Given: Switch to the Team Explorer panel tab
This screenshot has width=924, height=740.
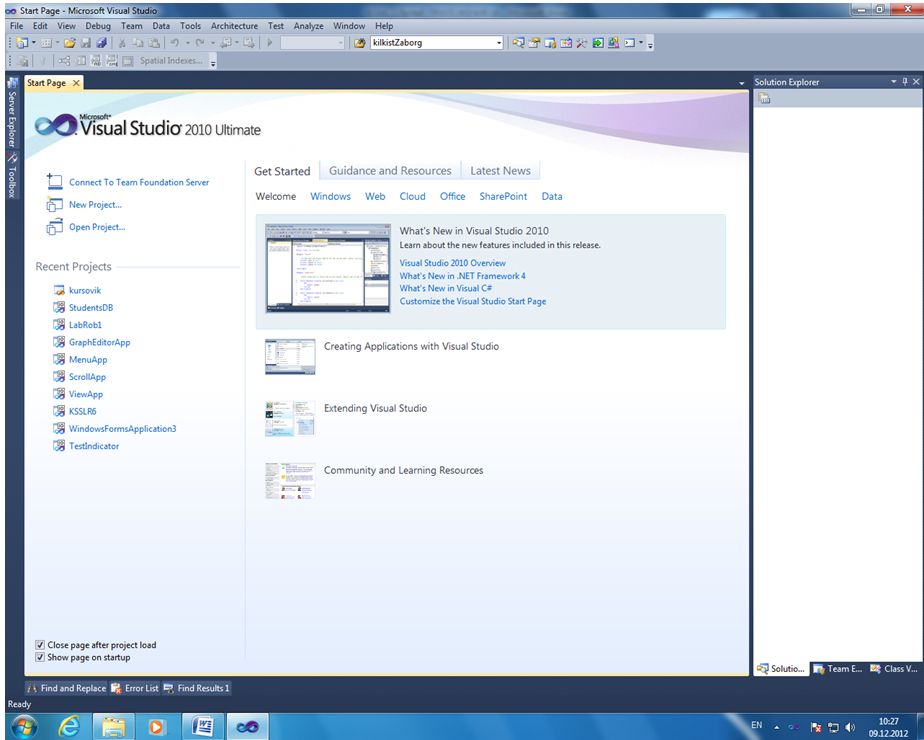Looking at the screenshot, I should click(x=838, y=669).
